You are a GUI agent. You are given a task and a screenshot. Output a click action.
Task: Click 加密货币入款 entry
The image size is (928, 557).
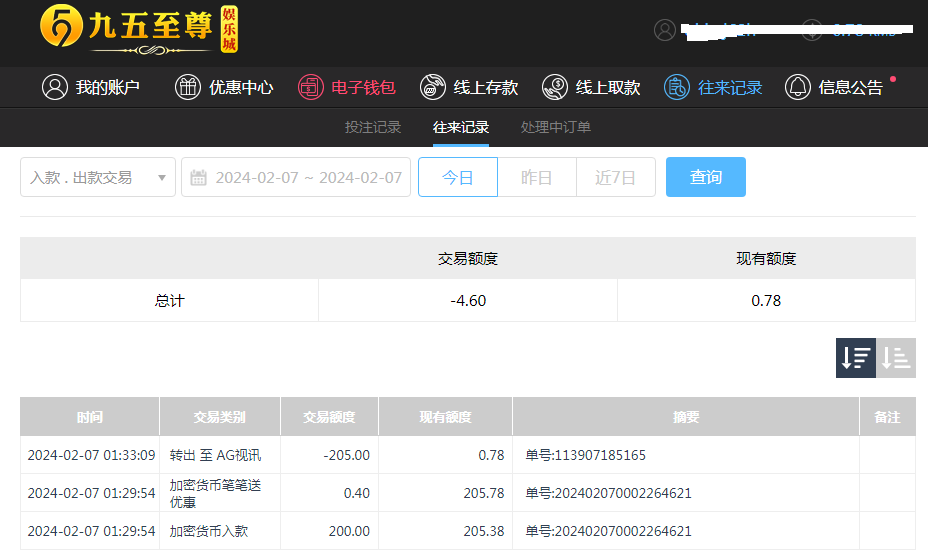click(209, 531)
